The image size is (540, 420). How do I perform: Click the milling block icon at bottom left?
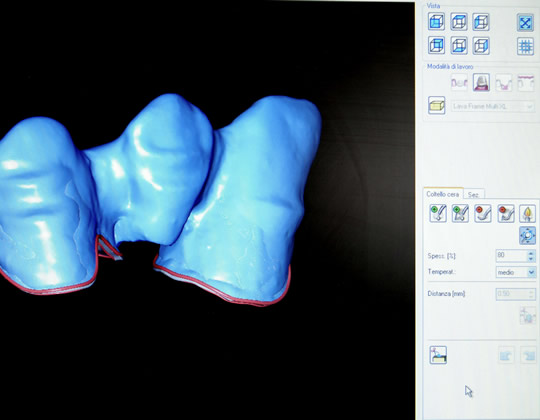tap(438, 355)
